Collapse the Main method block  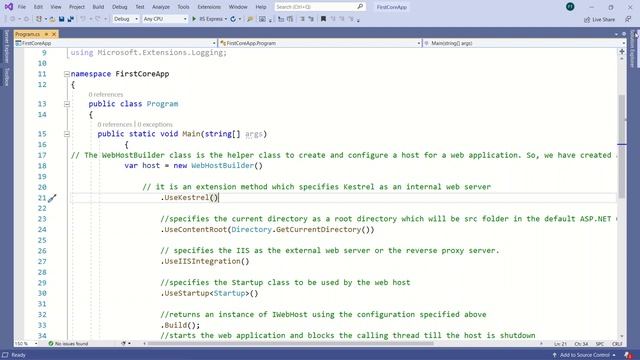67,134
